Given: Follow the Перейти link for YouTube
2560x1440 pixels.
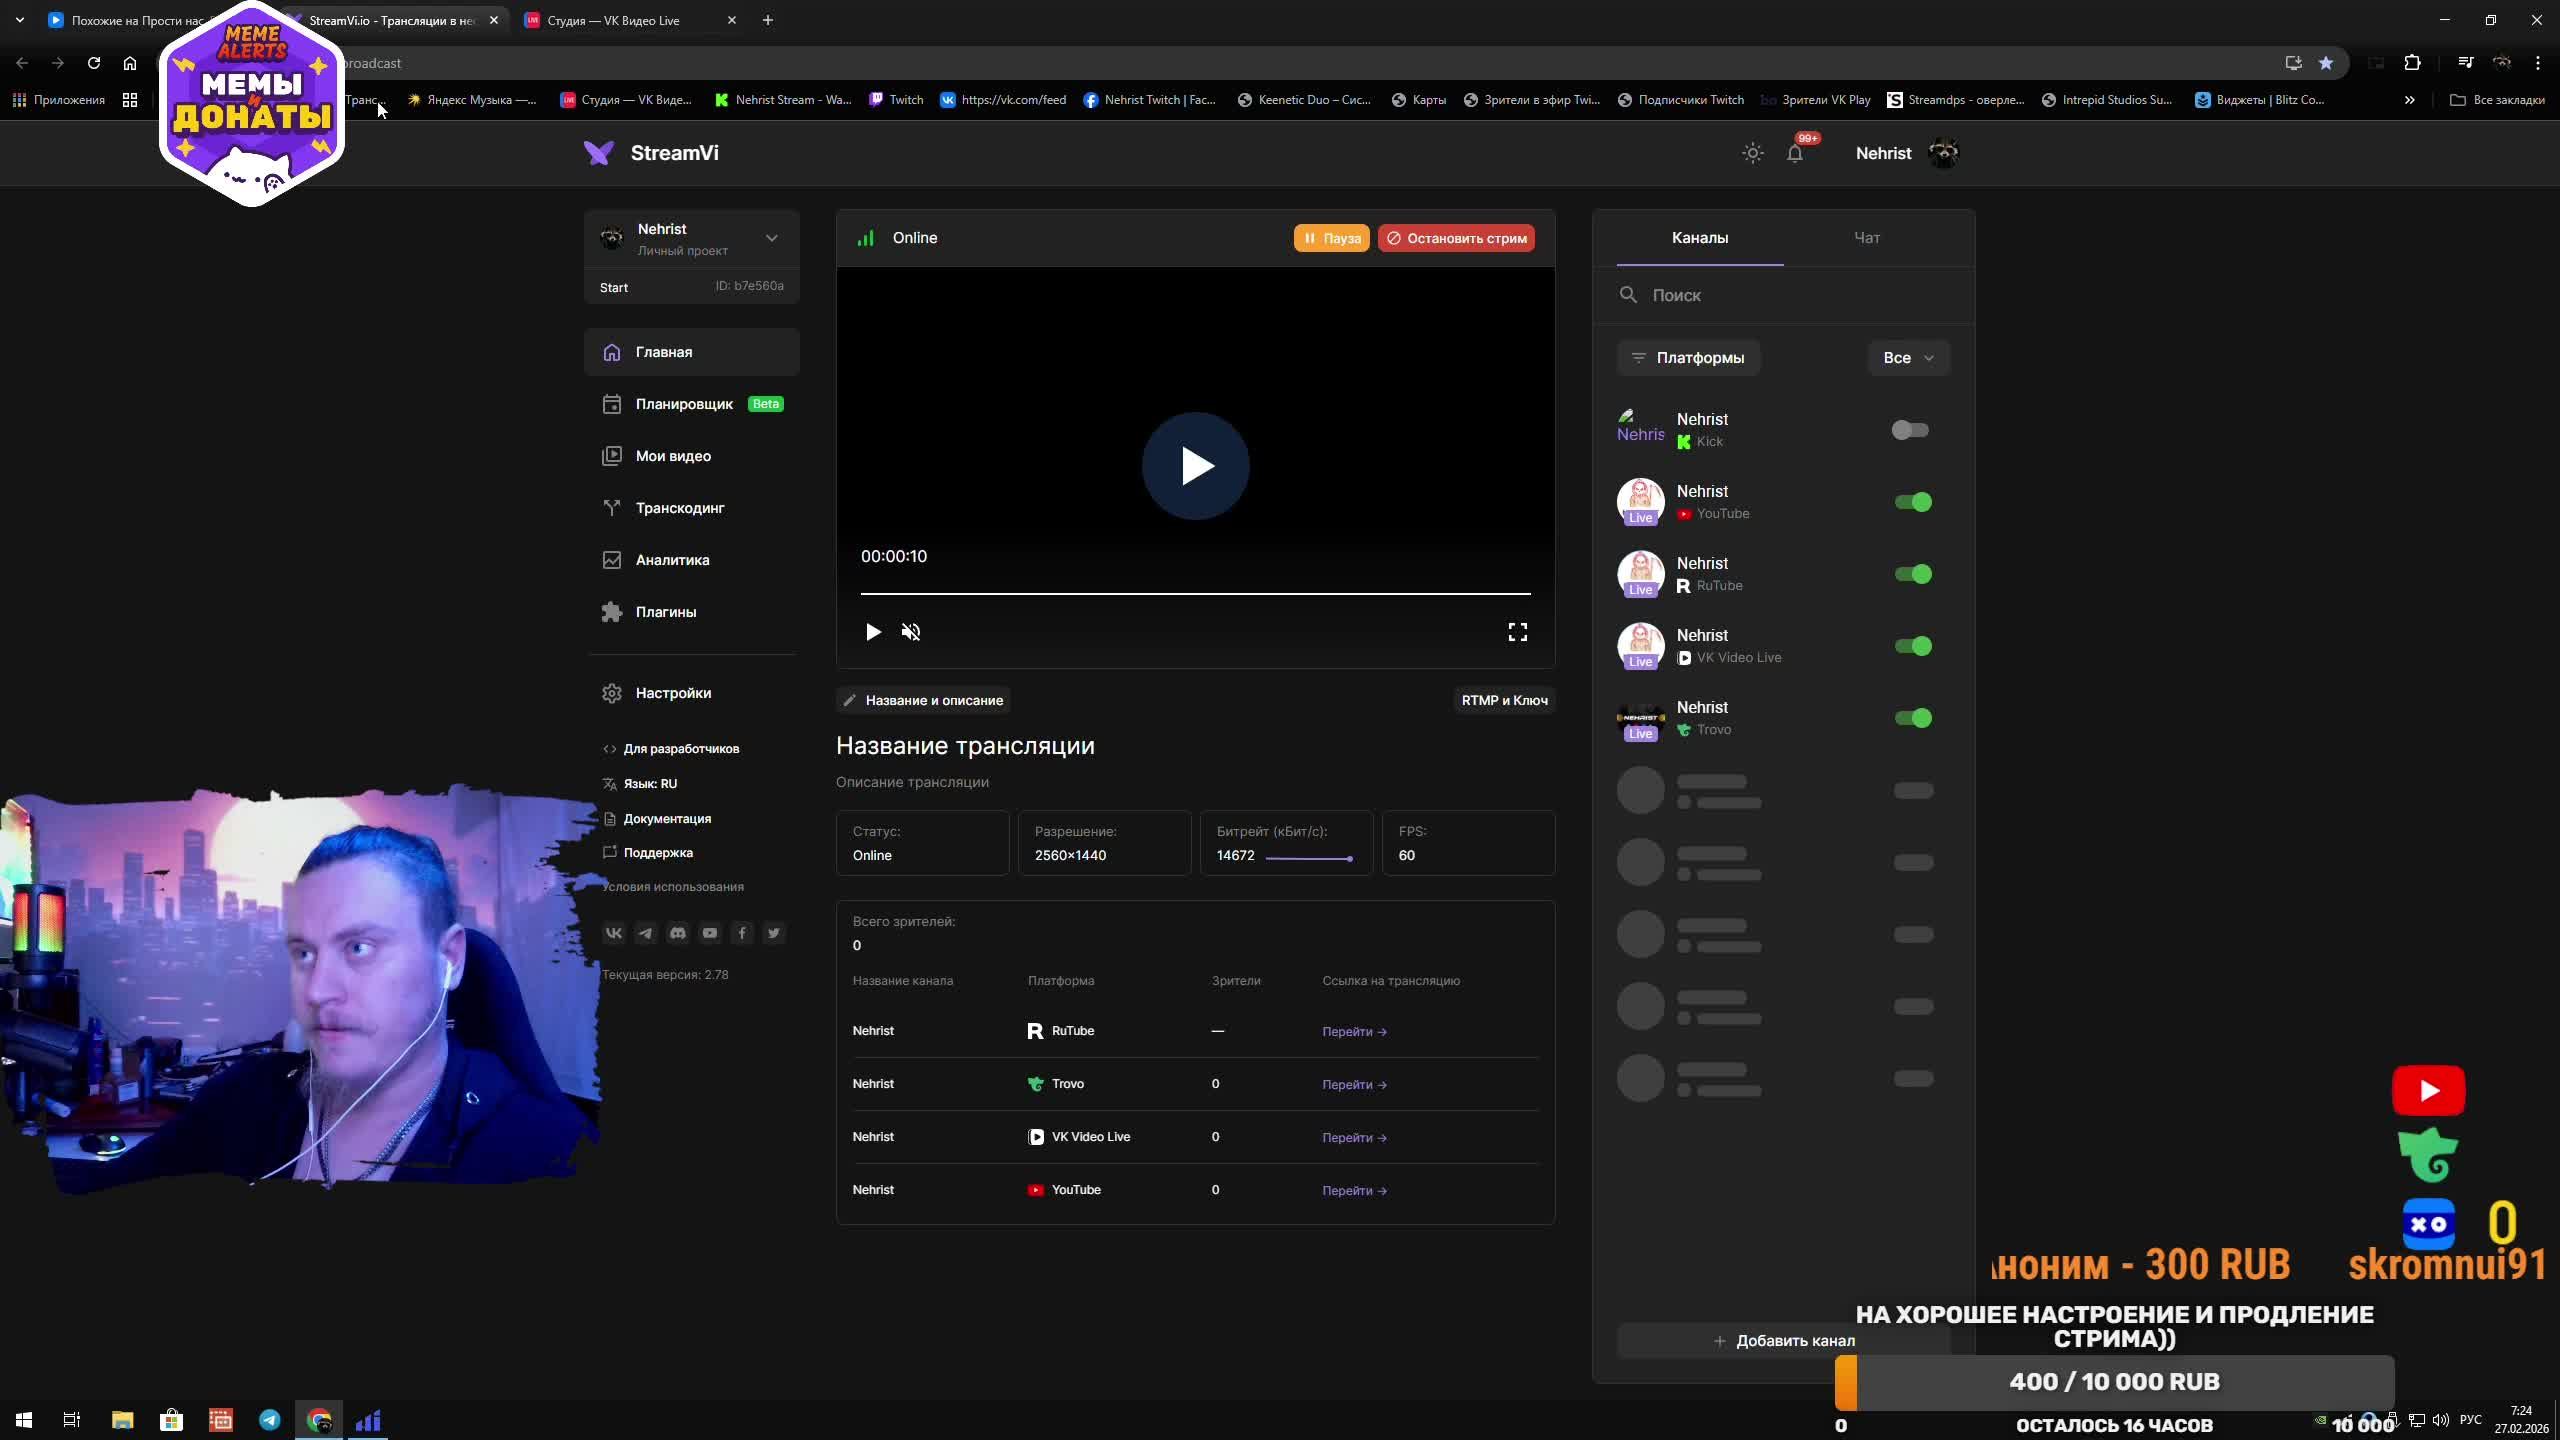Looking at the screenshot, I should click(1354, 1190).
